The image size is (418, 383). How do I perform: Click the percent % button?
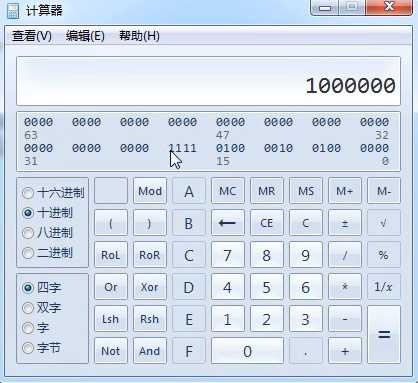(384, 255)
